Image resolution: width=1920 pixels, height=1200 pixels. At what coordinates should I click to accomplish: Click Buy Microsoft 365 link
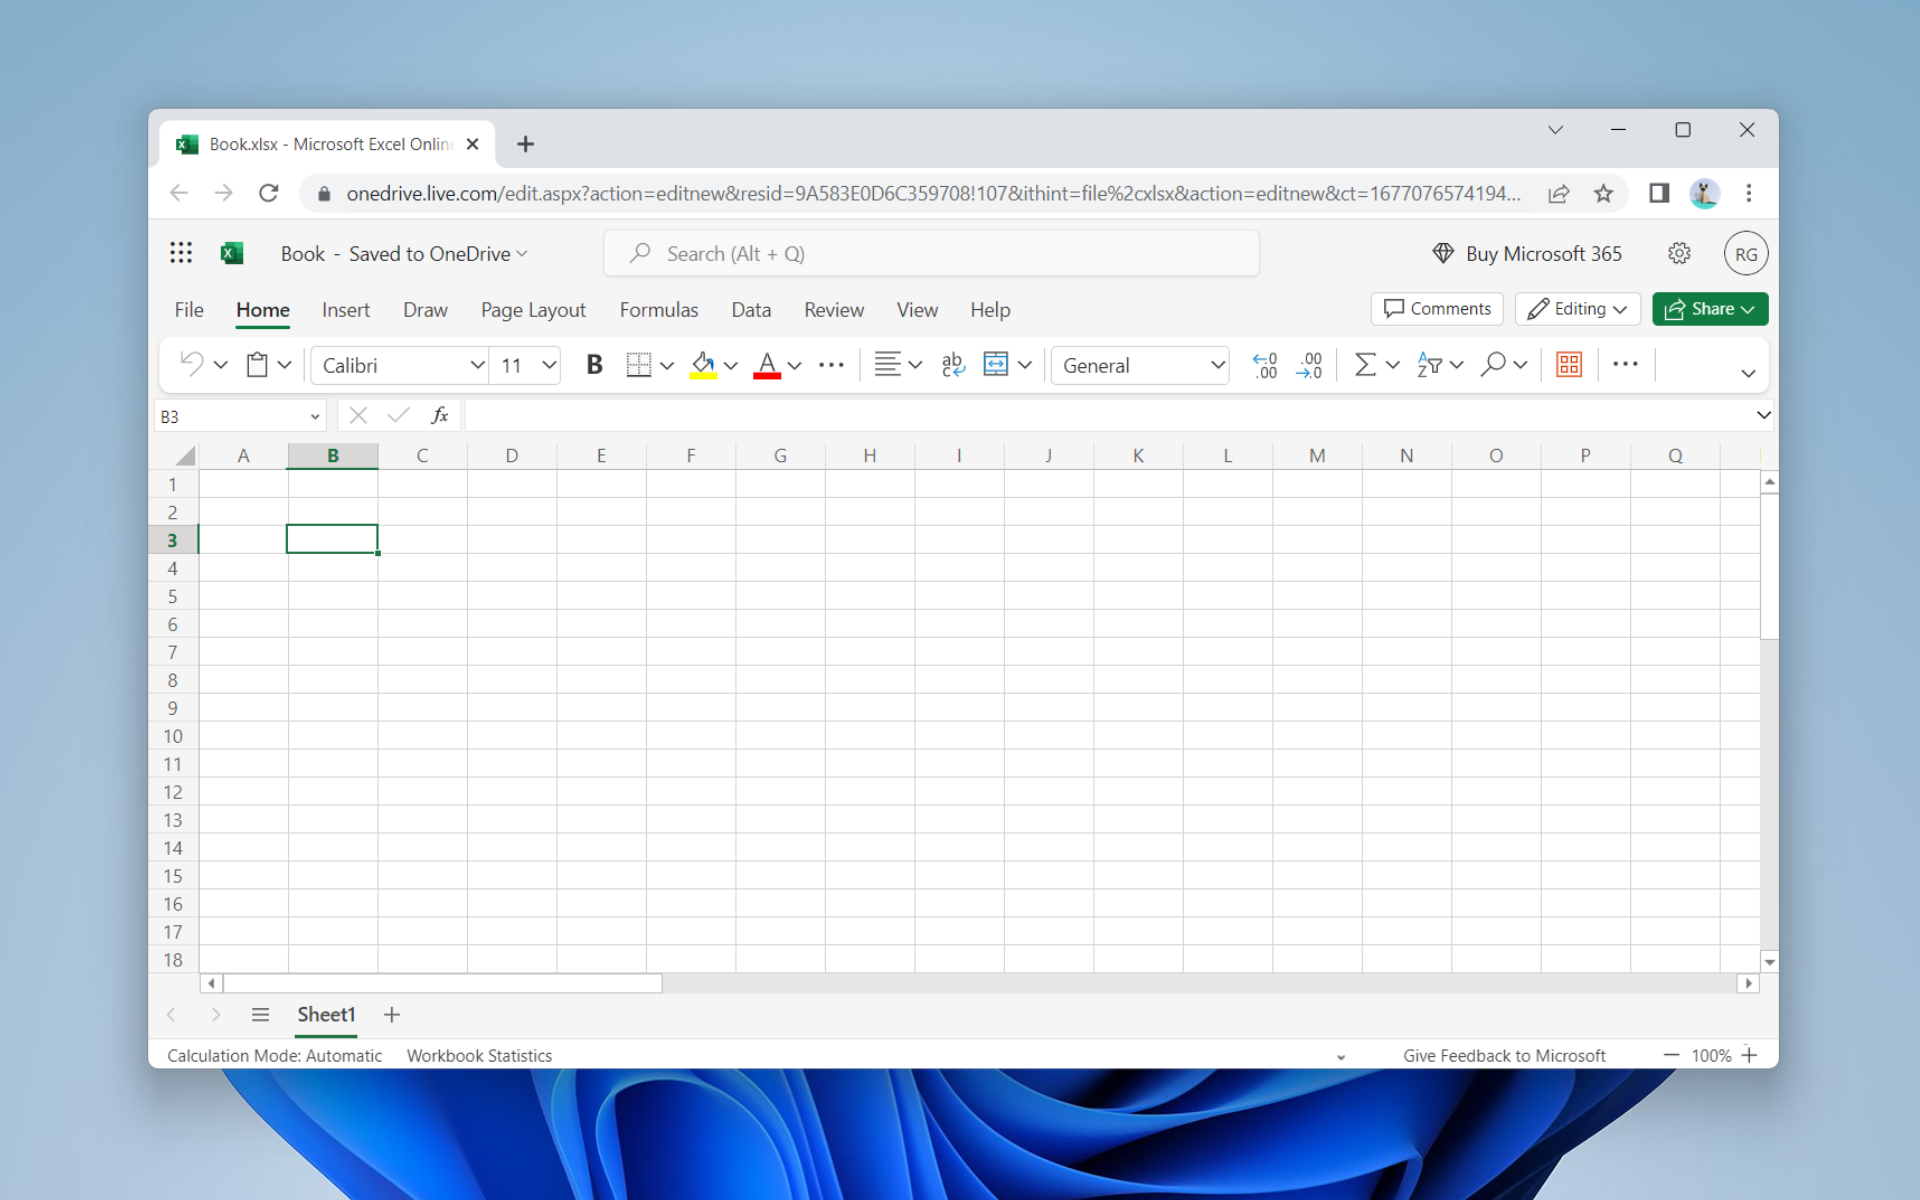coord(1527,254)
